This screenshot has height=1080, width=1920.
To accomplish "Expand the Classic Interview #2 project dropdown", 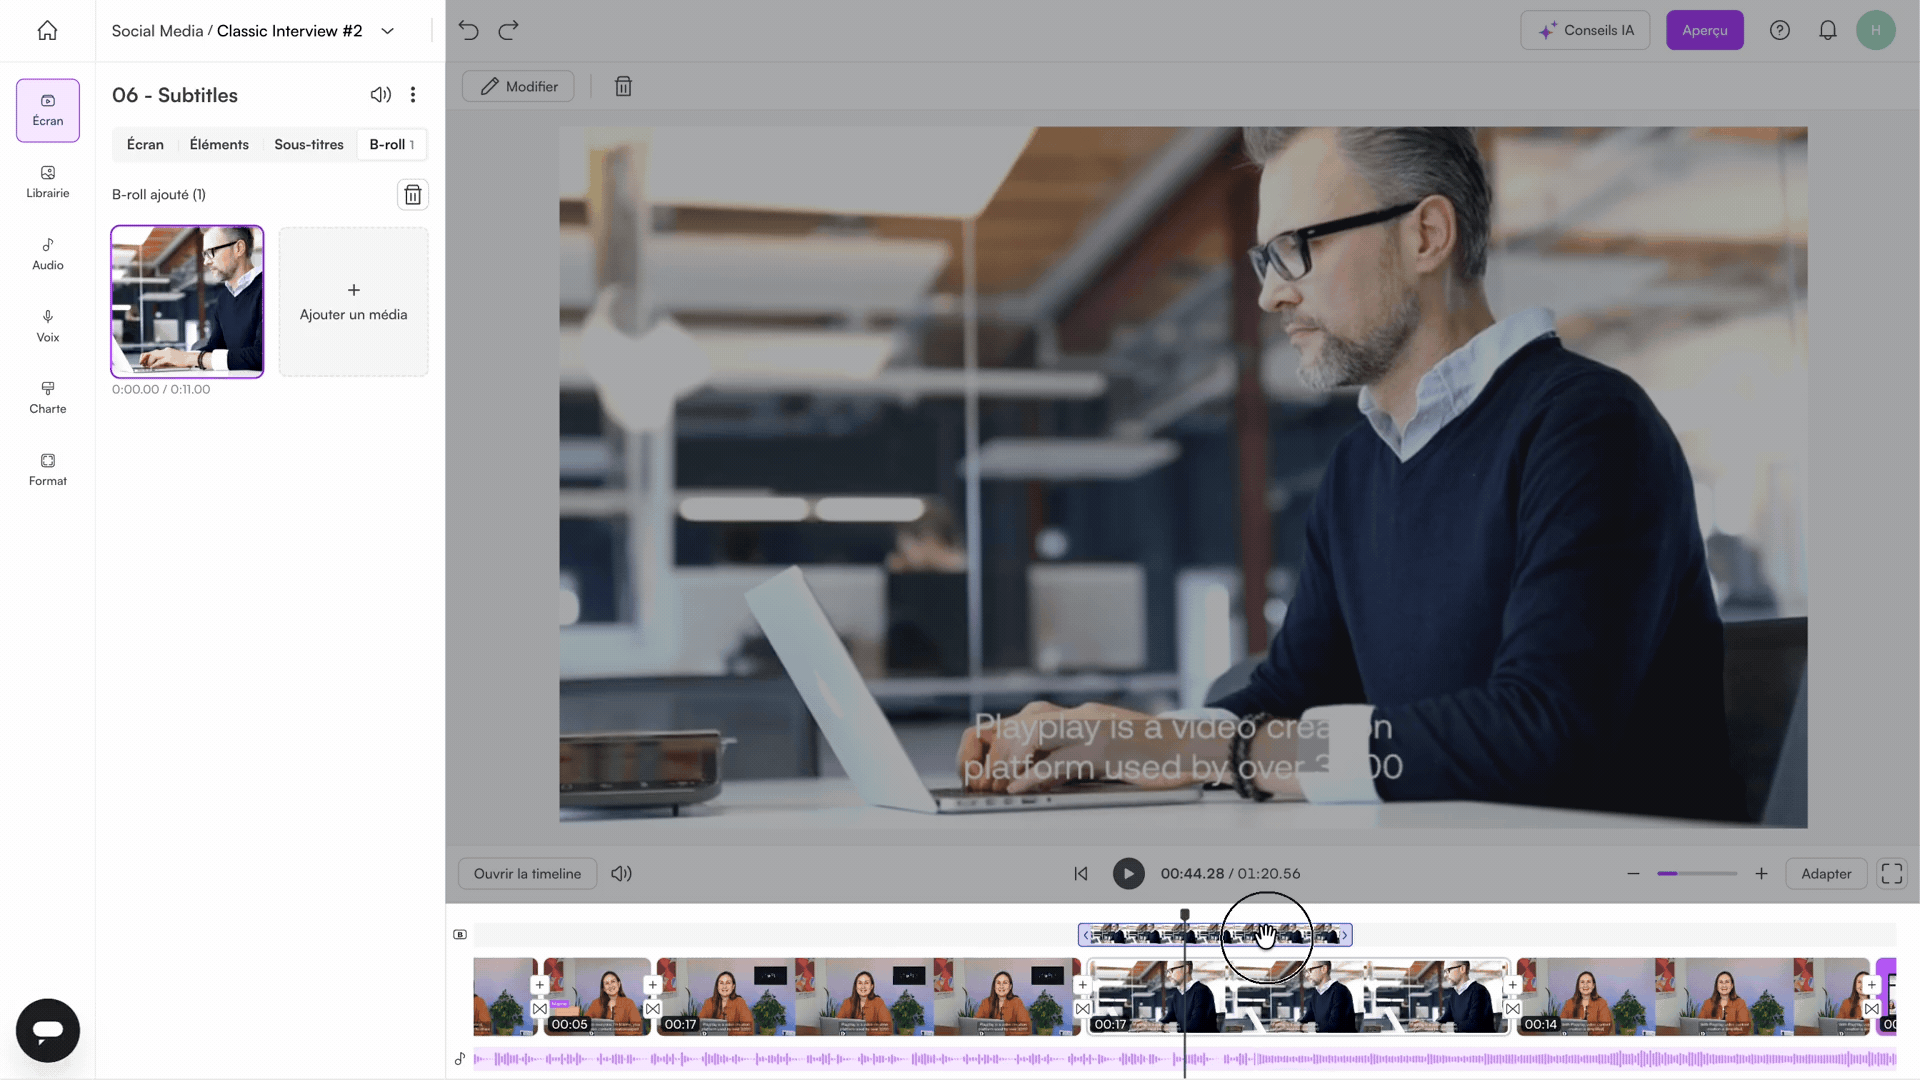I will click(388, 31).
